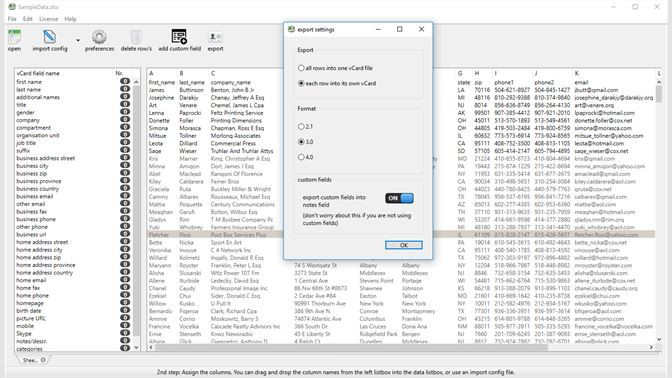This screenshot has width=672, height=378.
Task: Select 'home address city' field
Action: 39,250
